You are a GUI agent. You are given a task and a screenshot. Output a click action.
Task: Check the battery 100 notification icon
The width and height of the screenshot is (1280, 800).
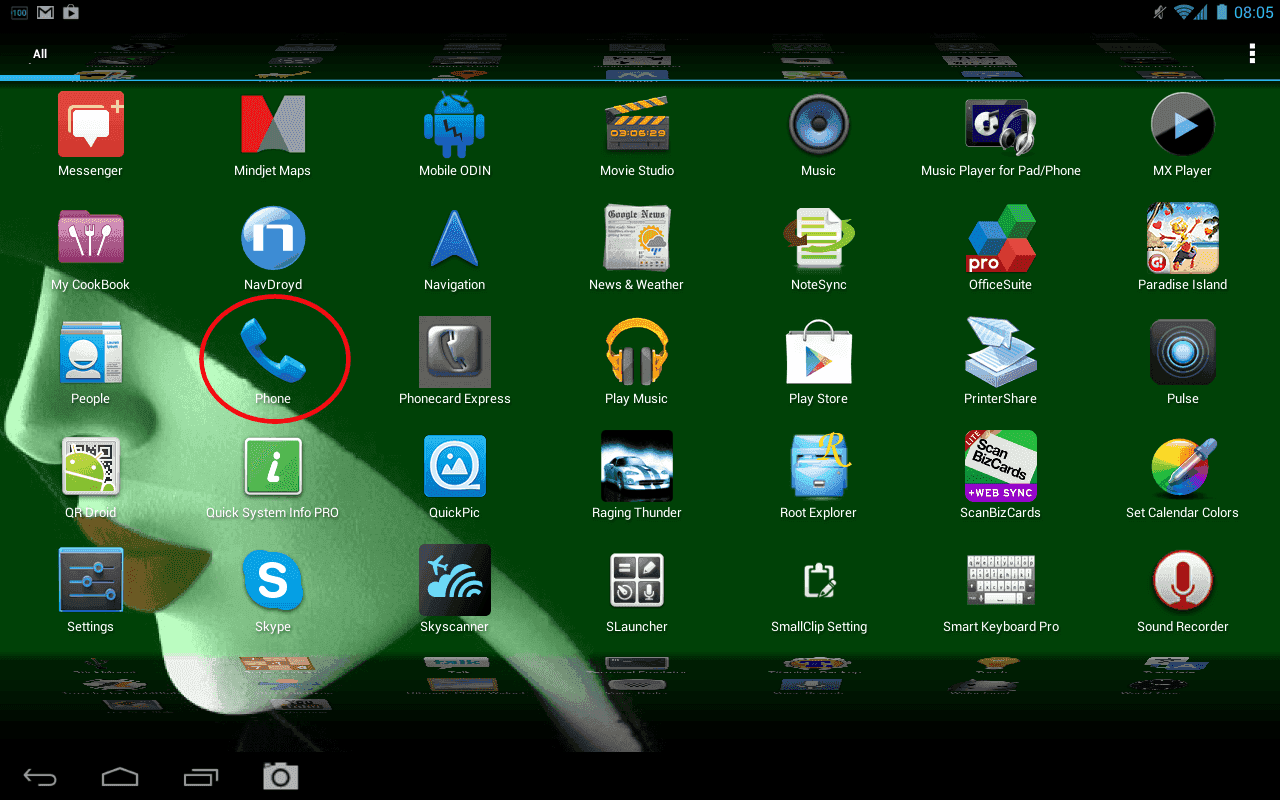tap(19, 13)
